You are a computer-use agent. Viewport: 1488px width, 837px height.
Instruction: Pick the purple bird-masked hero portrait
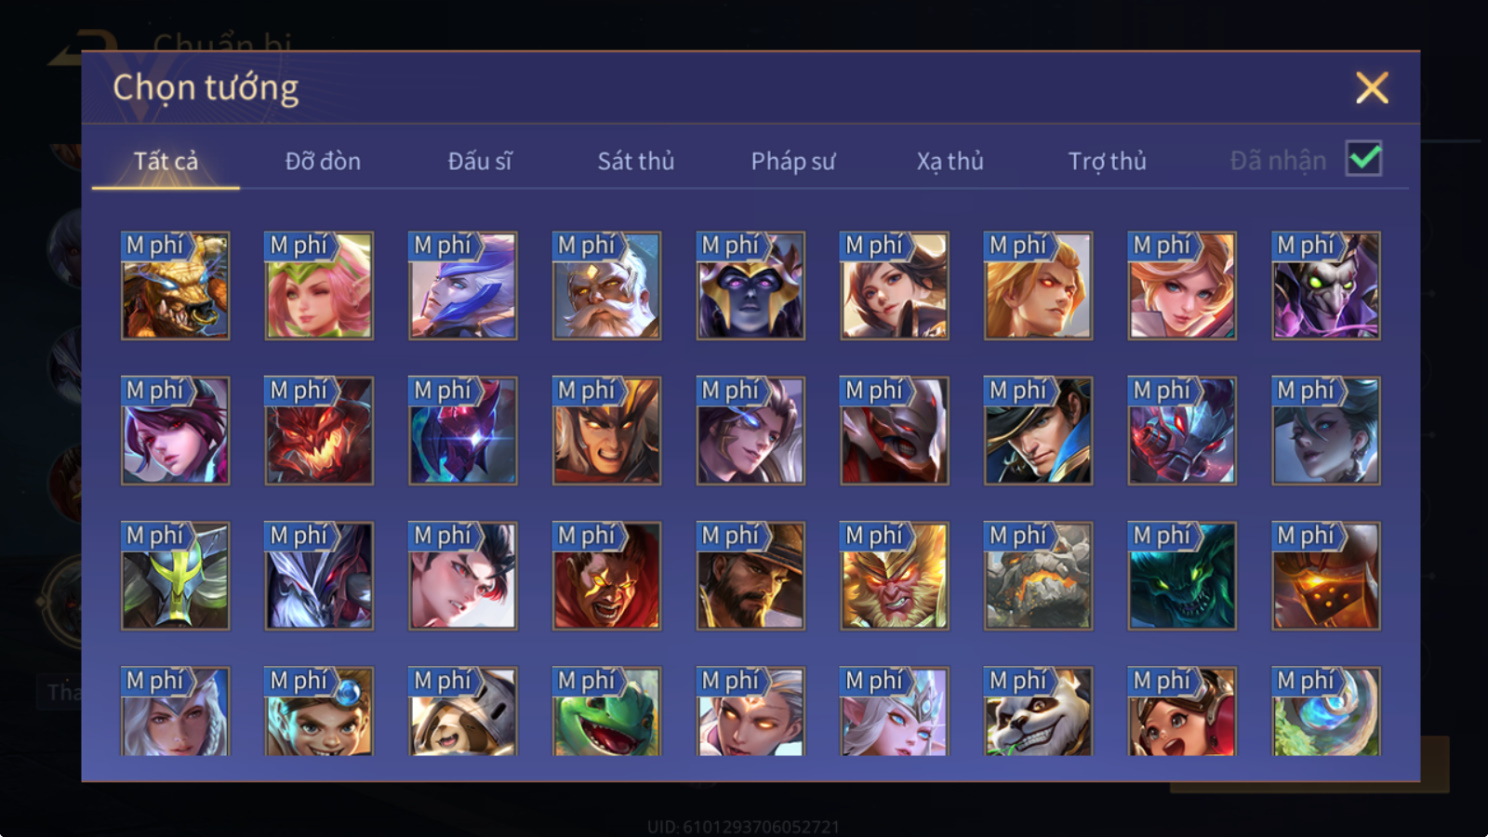1327,286
